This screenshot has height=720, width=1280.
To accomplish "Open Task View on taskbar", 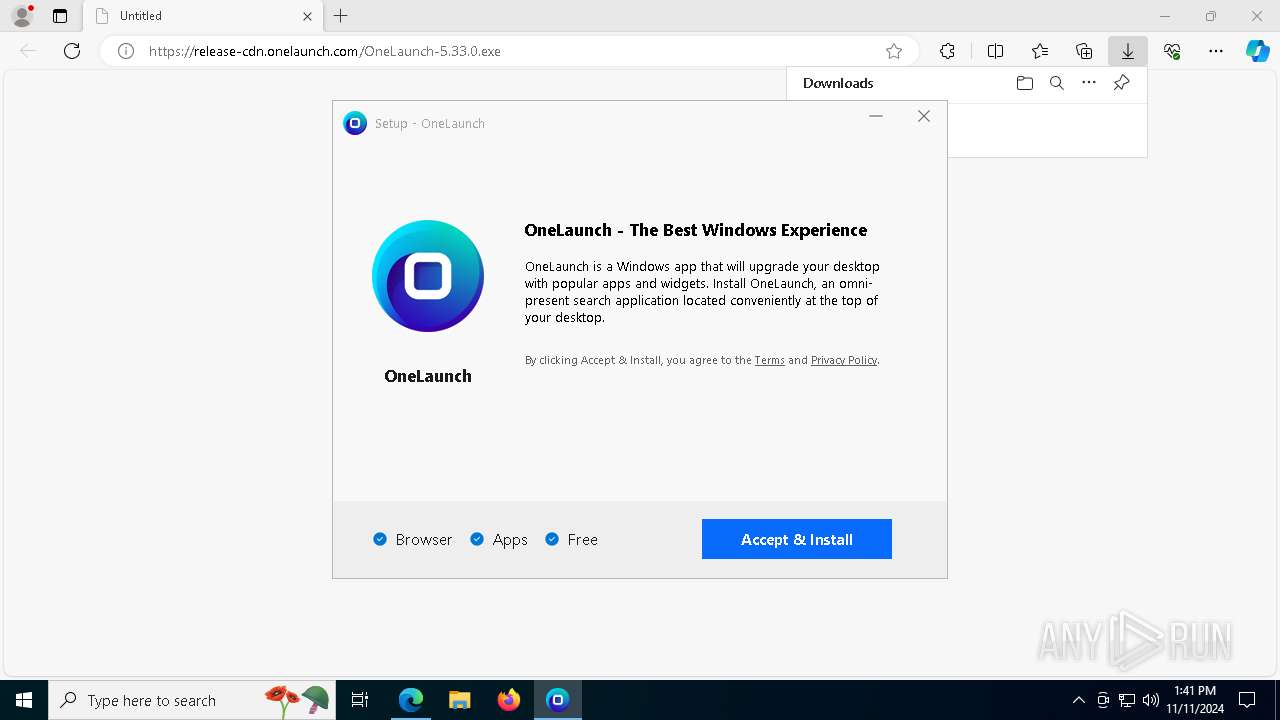I will click(x=361, y=700).
